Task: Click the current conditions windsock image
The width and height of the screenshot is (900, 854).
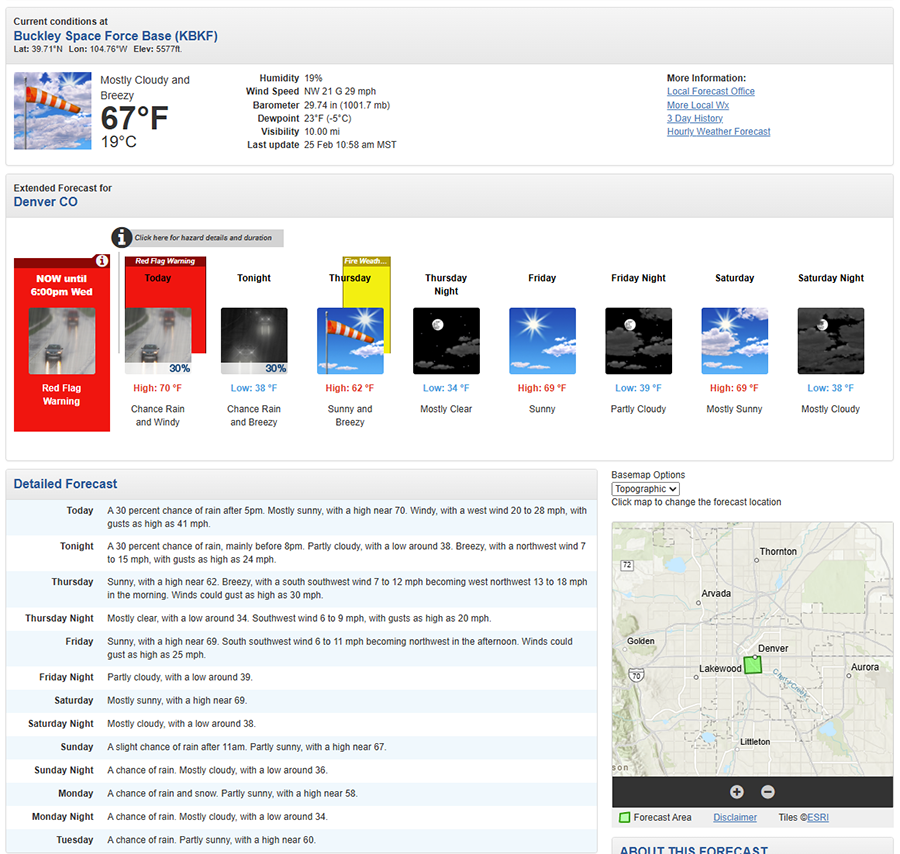Action: pyautogui.click(x=52, y=110)
